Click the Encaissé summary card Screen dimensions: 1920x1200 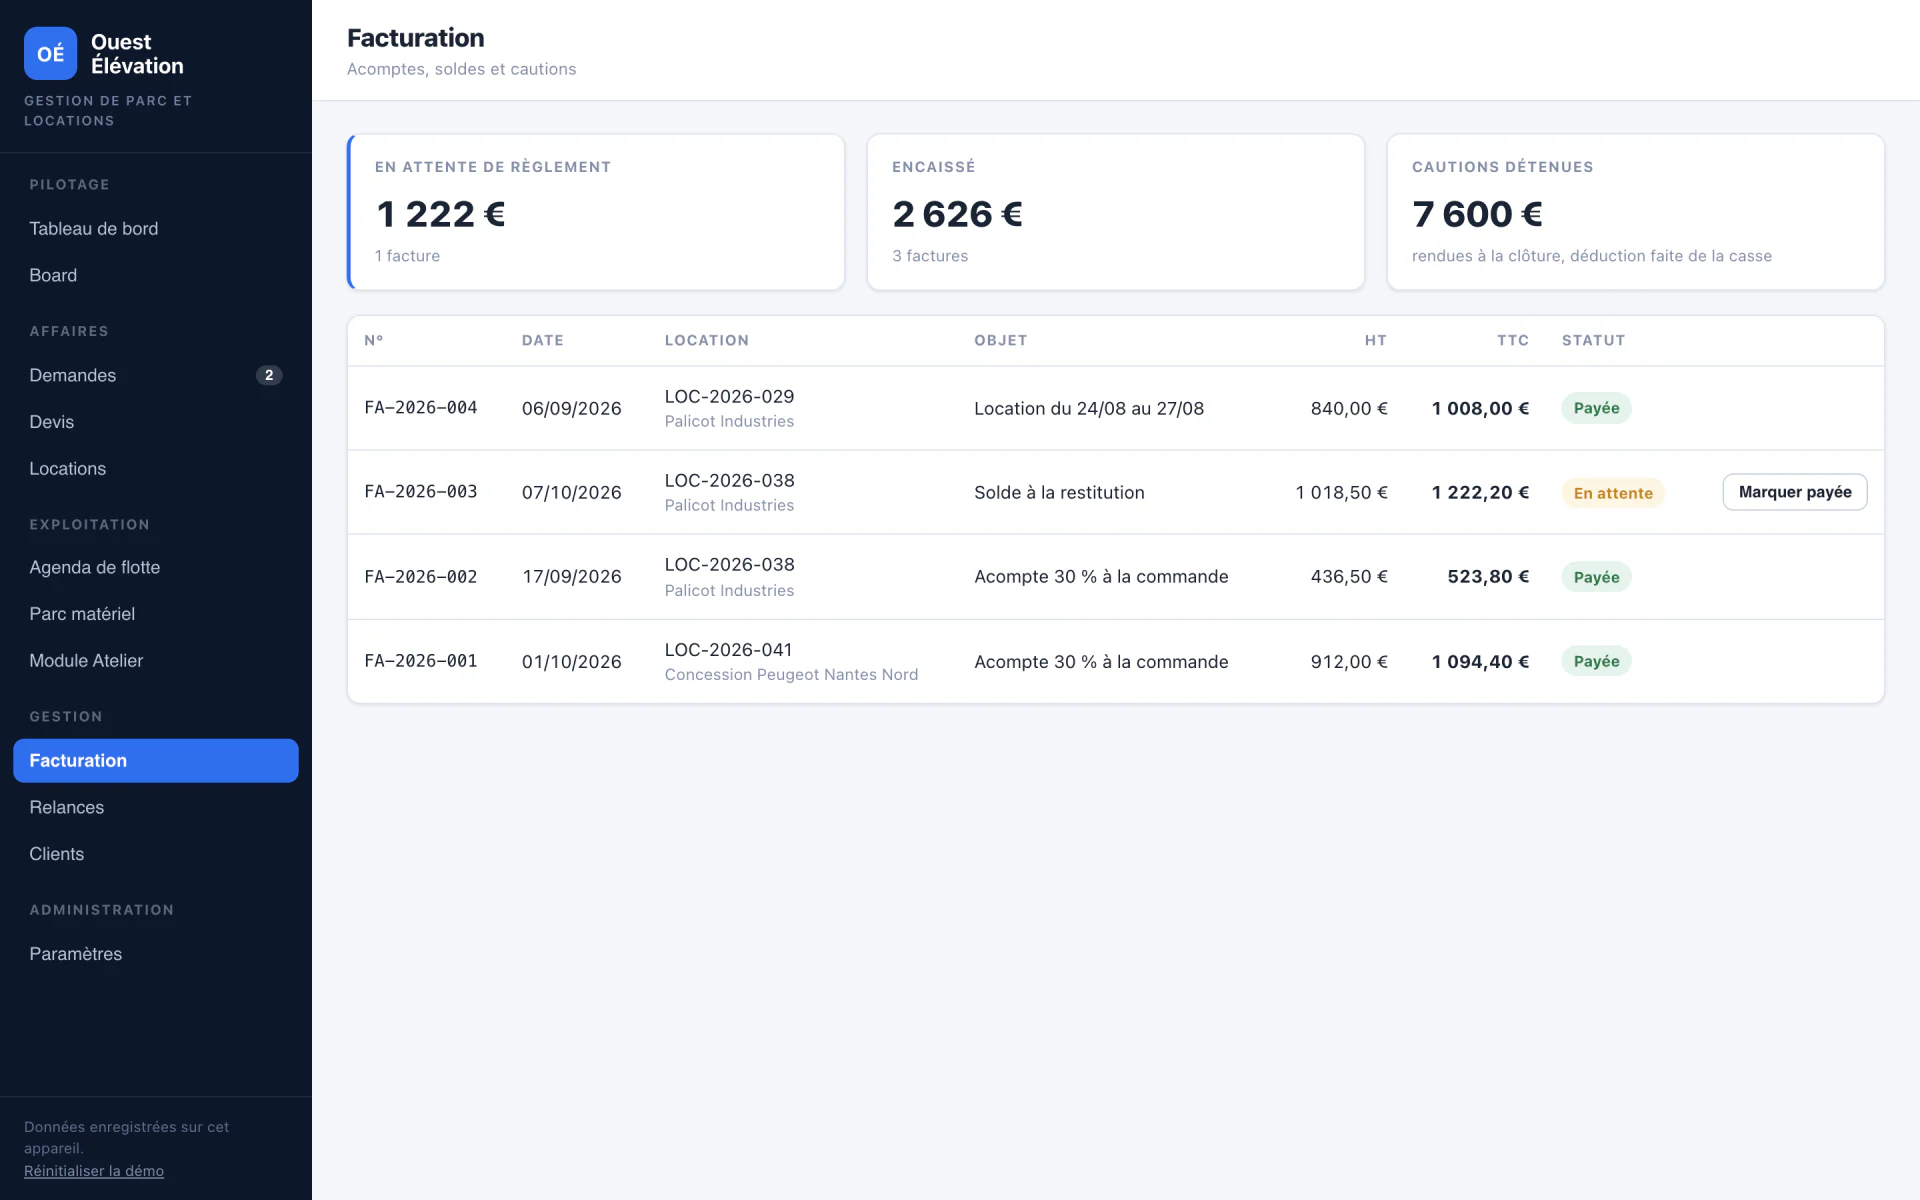point(1115,212)
